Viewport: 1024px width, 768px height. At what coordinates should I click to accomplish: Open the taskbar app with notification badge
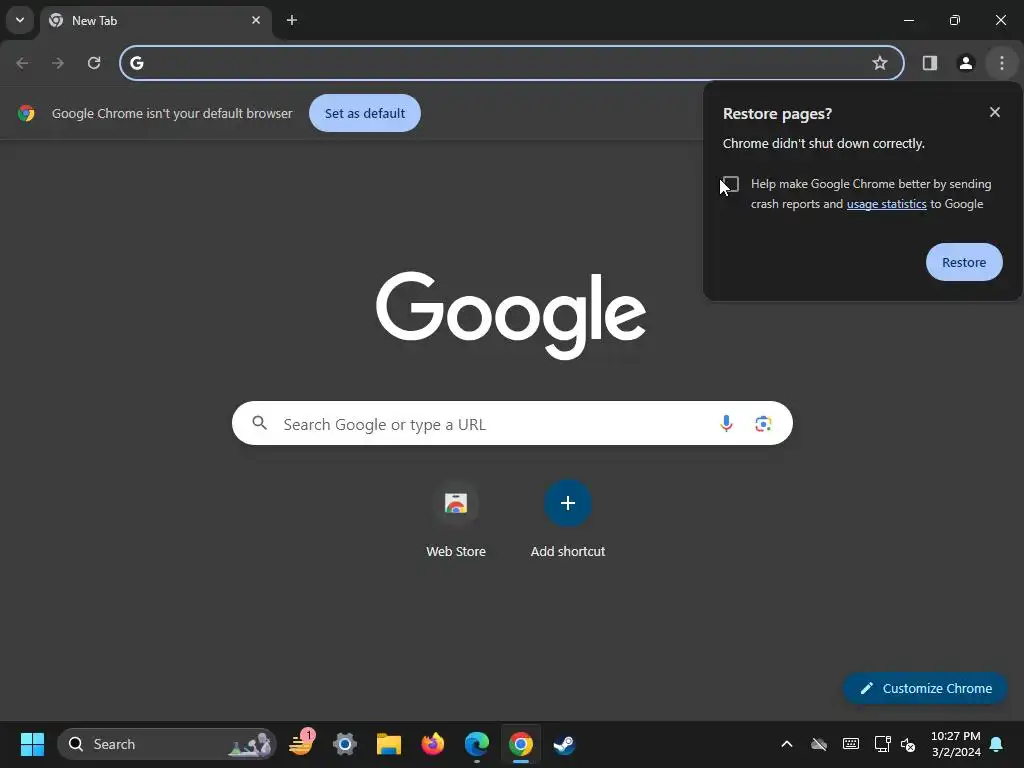tap(301, 744)
